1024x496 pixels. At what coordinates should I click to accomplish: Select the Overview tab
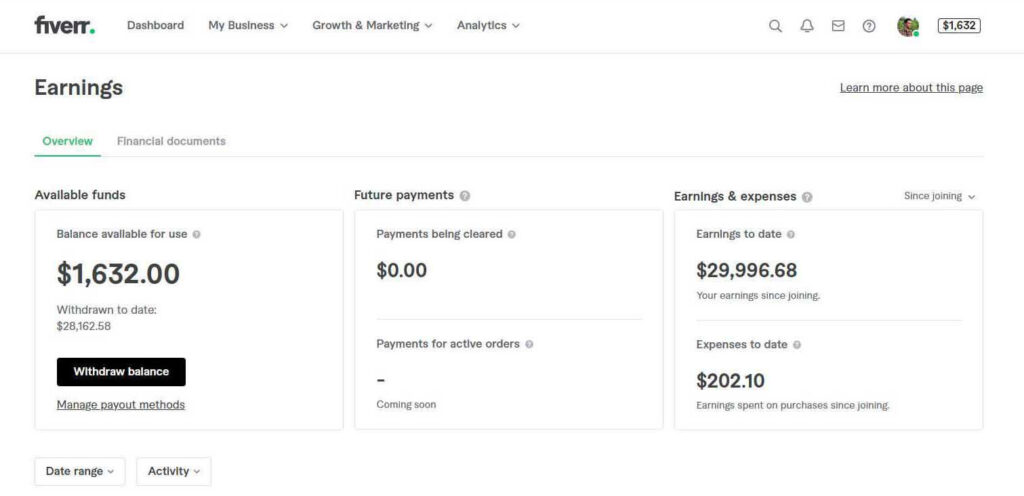[x=67, y=141]
